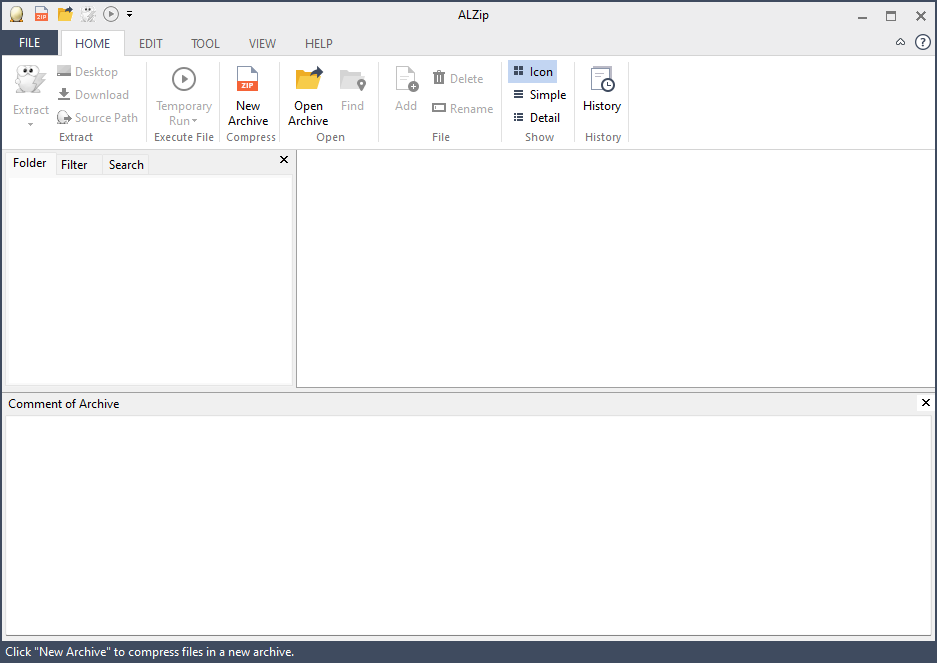This screenshot has height=663, width=937.
Task: Click the New Archive ribbon icon
Action: [247, 80]
